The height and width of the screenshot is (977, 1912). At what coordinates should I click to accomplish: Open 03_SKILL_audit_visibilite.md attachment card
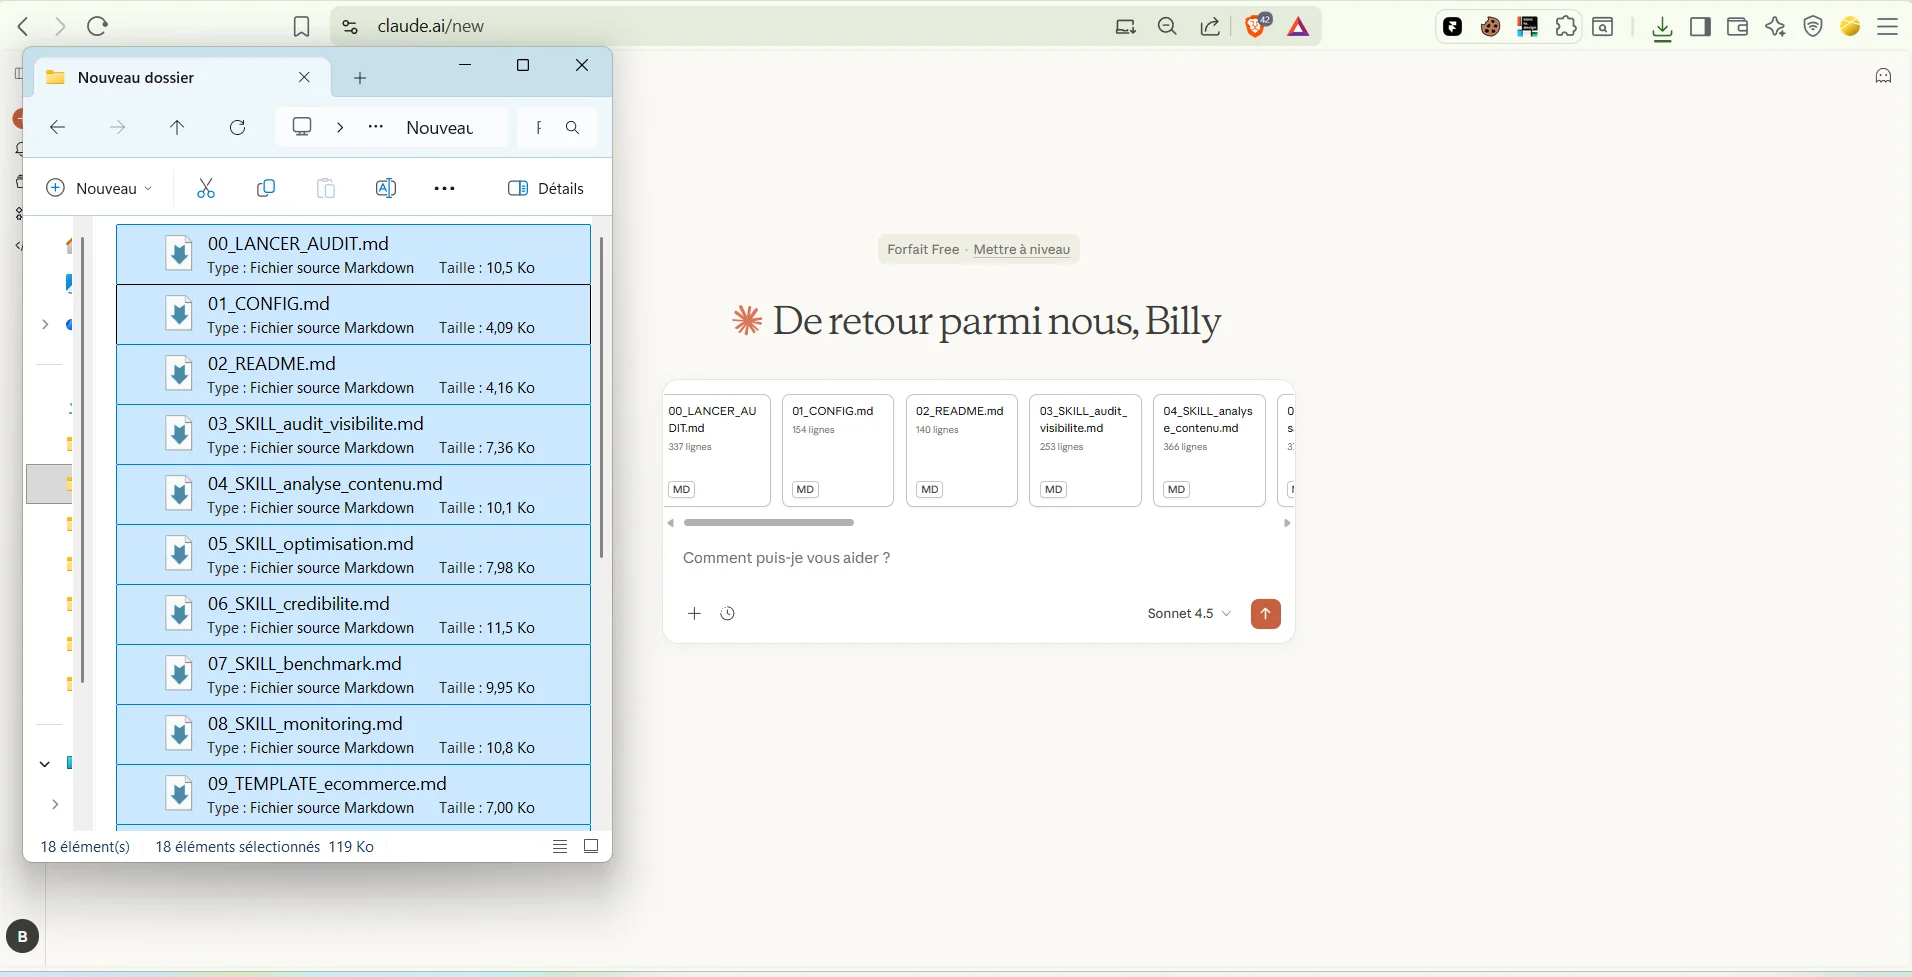pos(1085,451)
